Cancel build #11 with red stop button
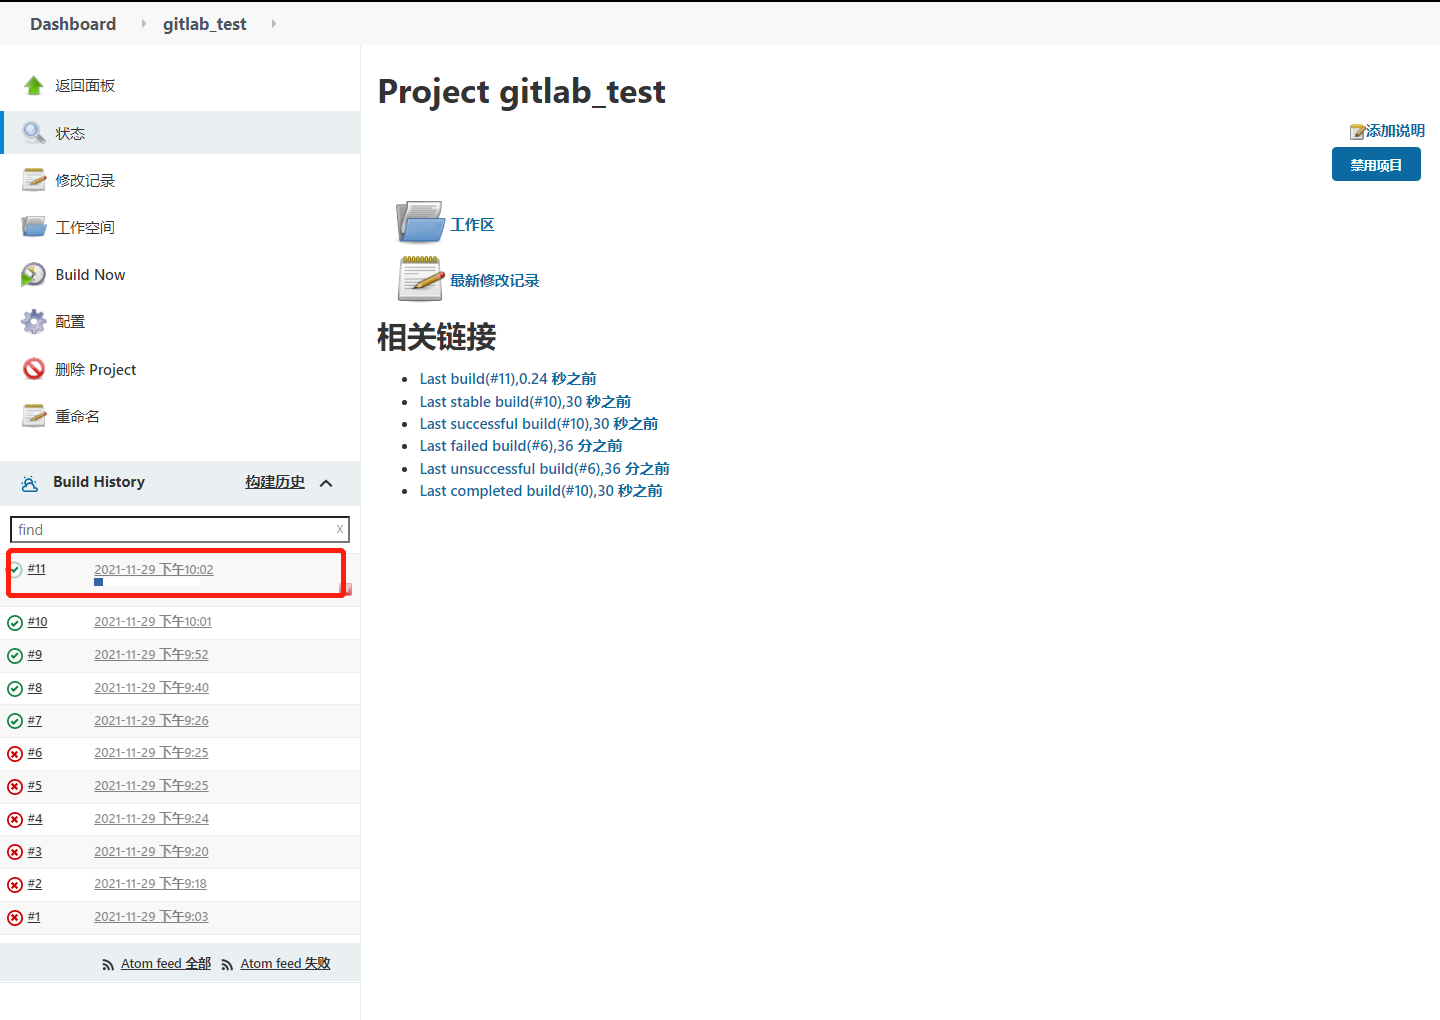 point(346,589)
